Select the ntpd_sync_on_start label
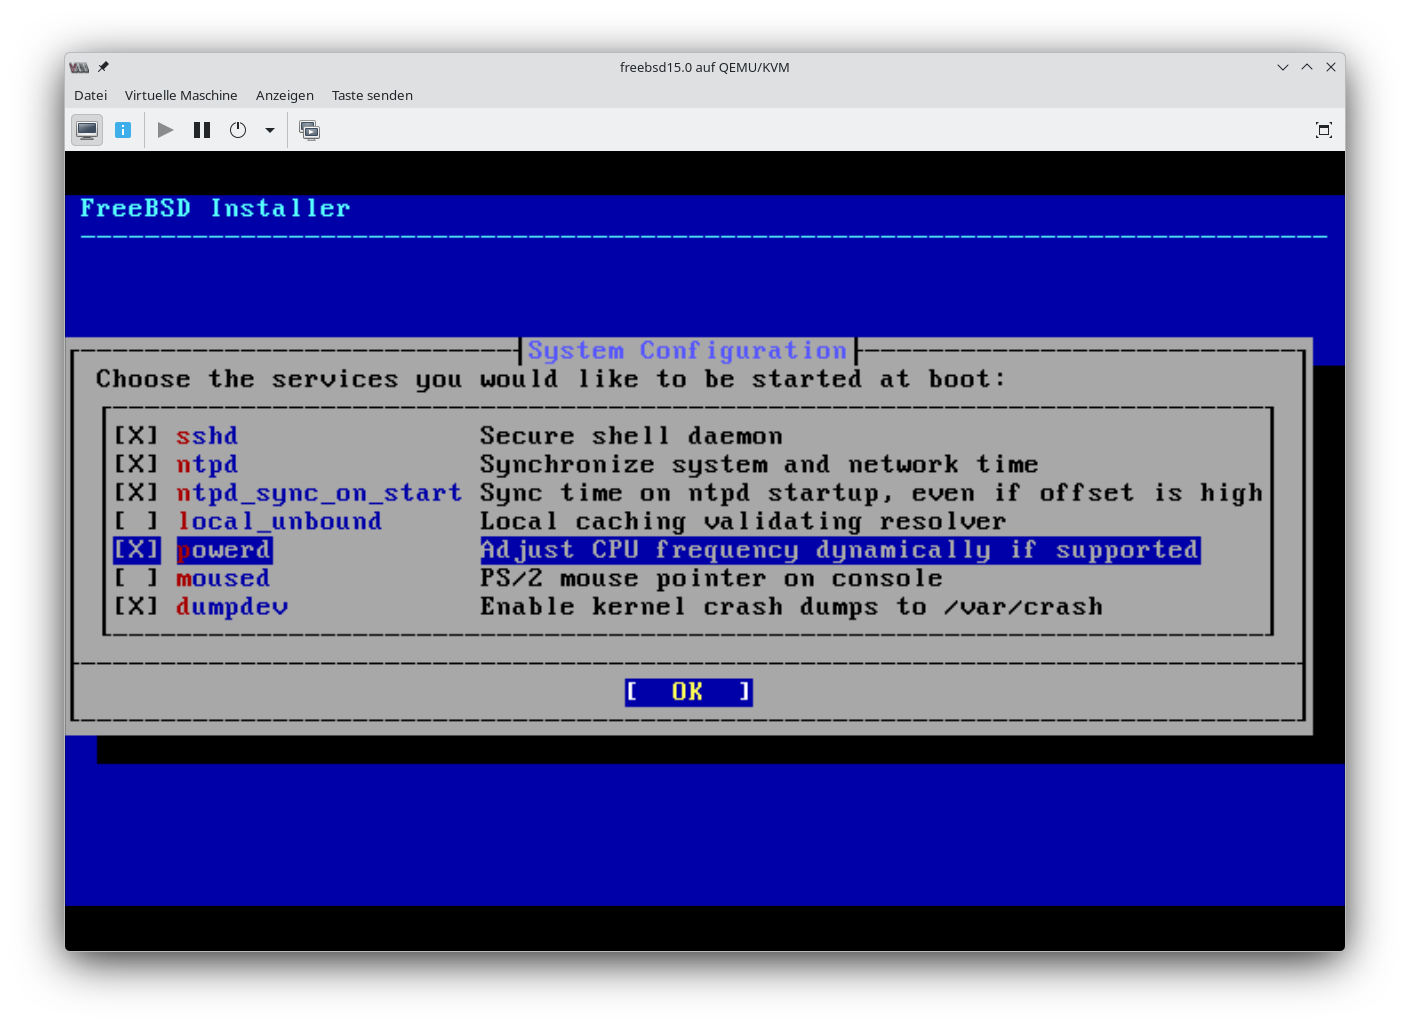This screenshot has width=1410, height=1028. pos(319,493)
